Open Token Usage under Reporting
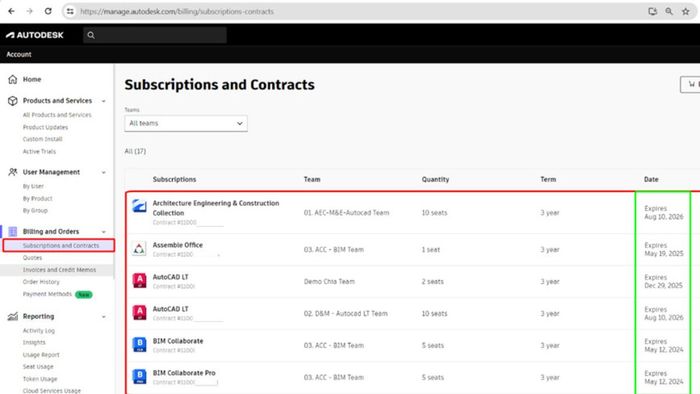Screen dimensions: 700x394 point(40,379)
